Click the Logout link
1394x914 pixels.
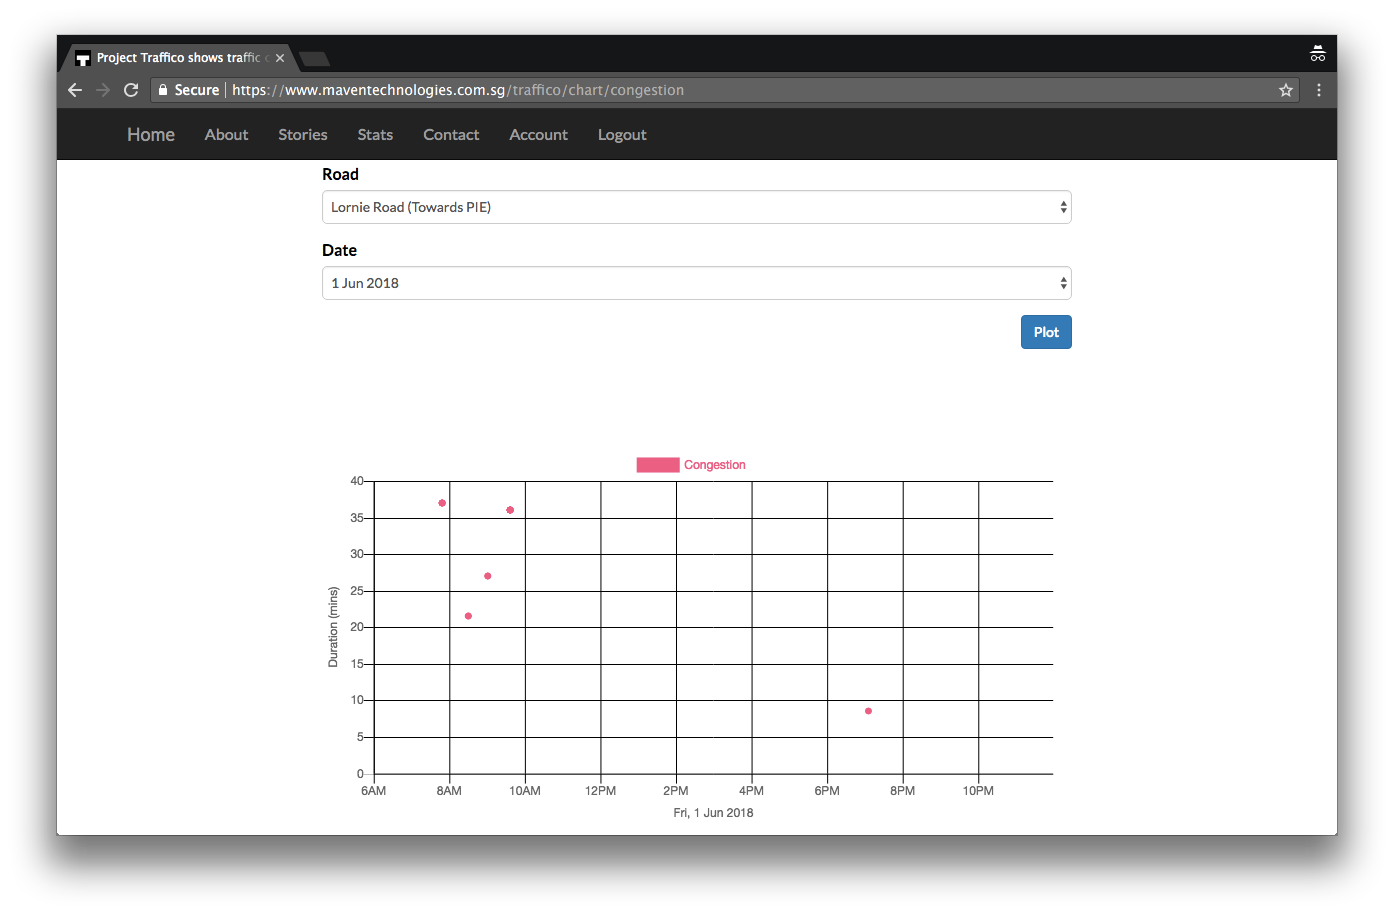(622, 135)
